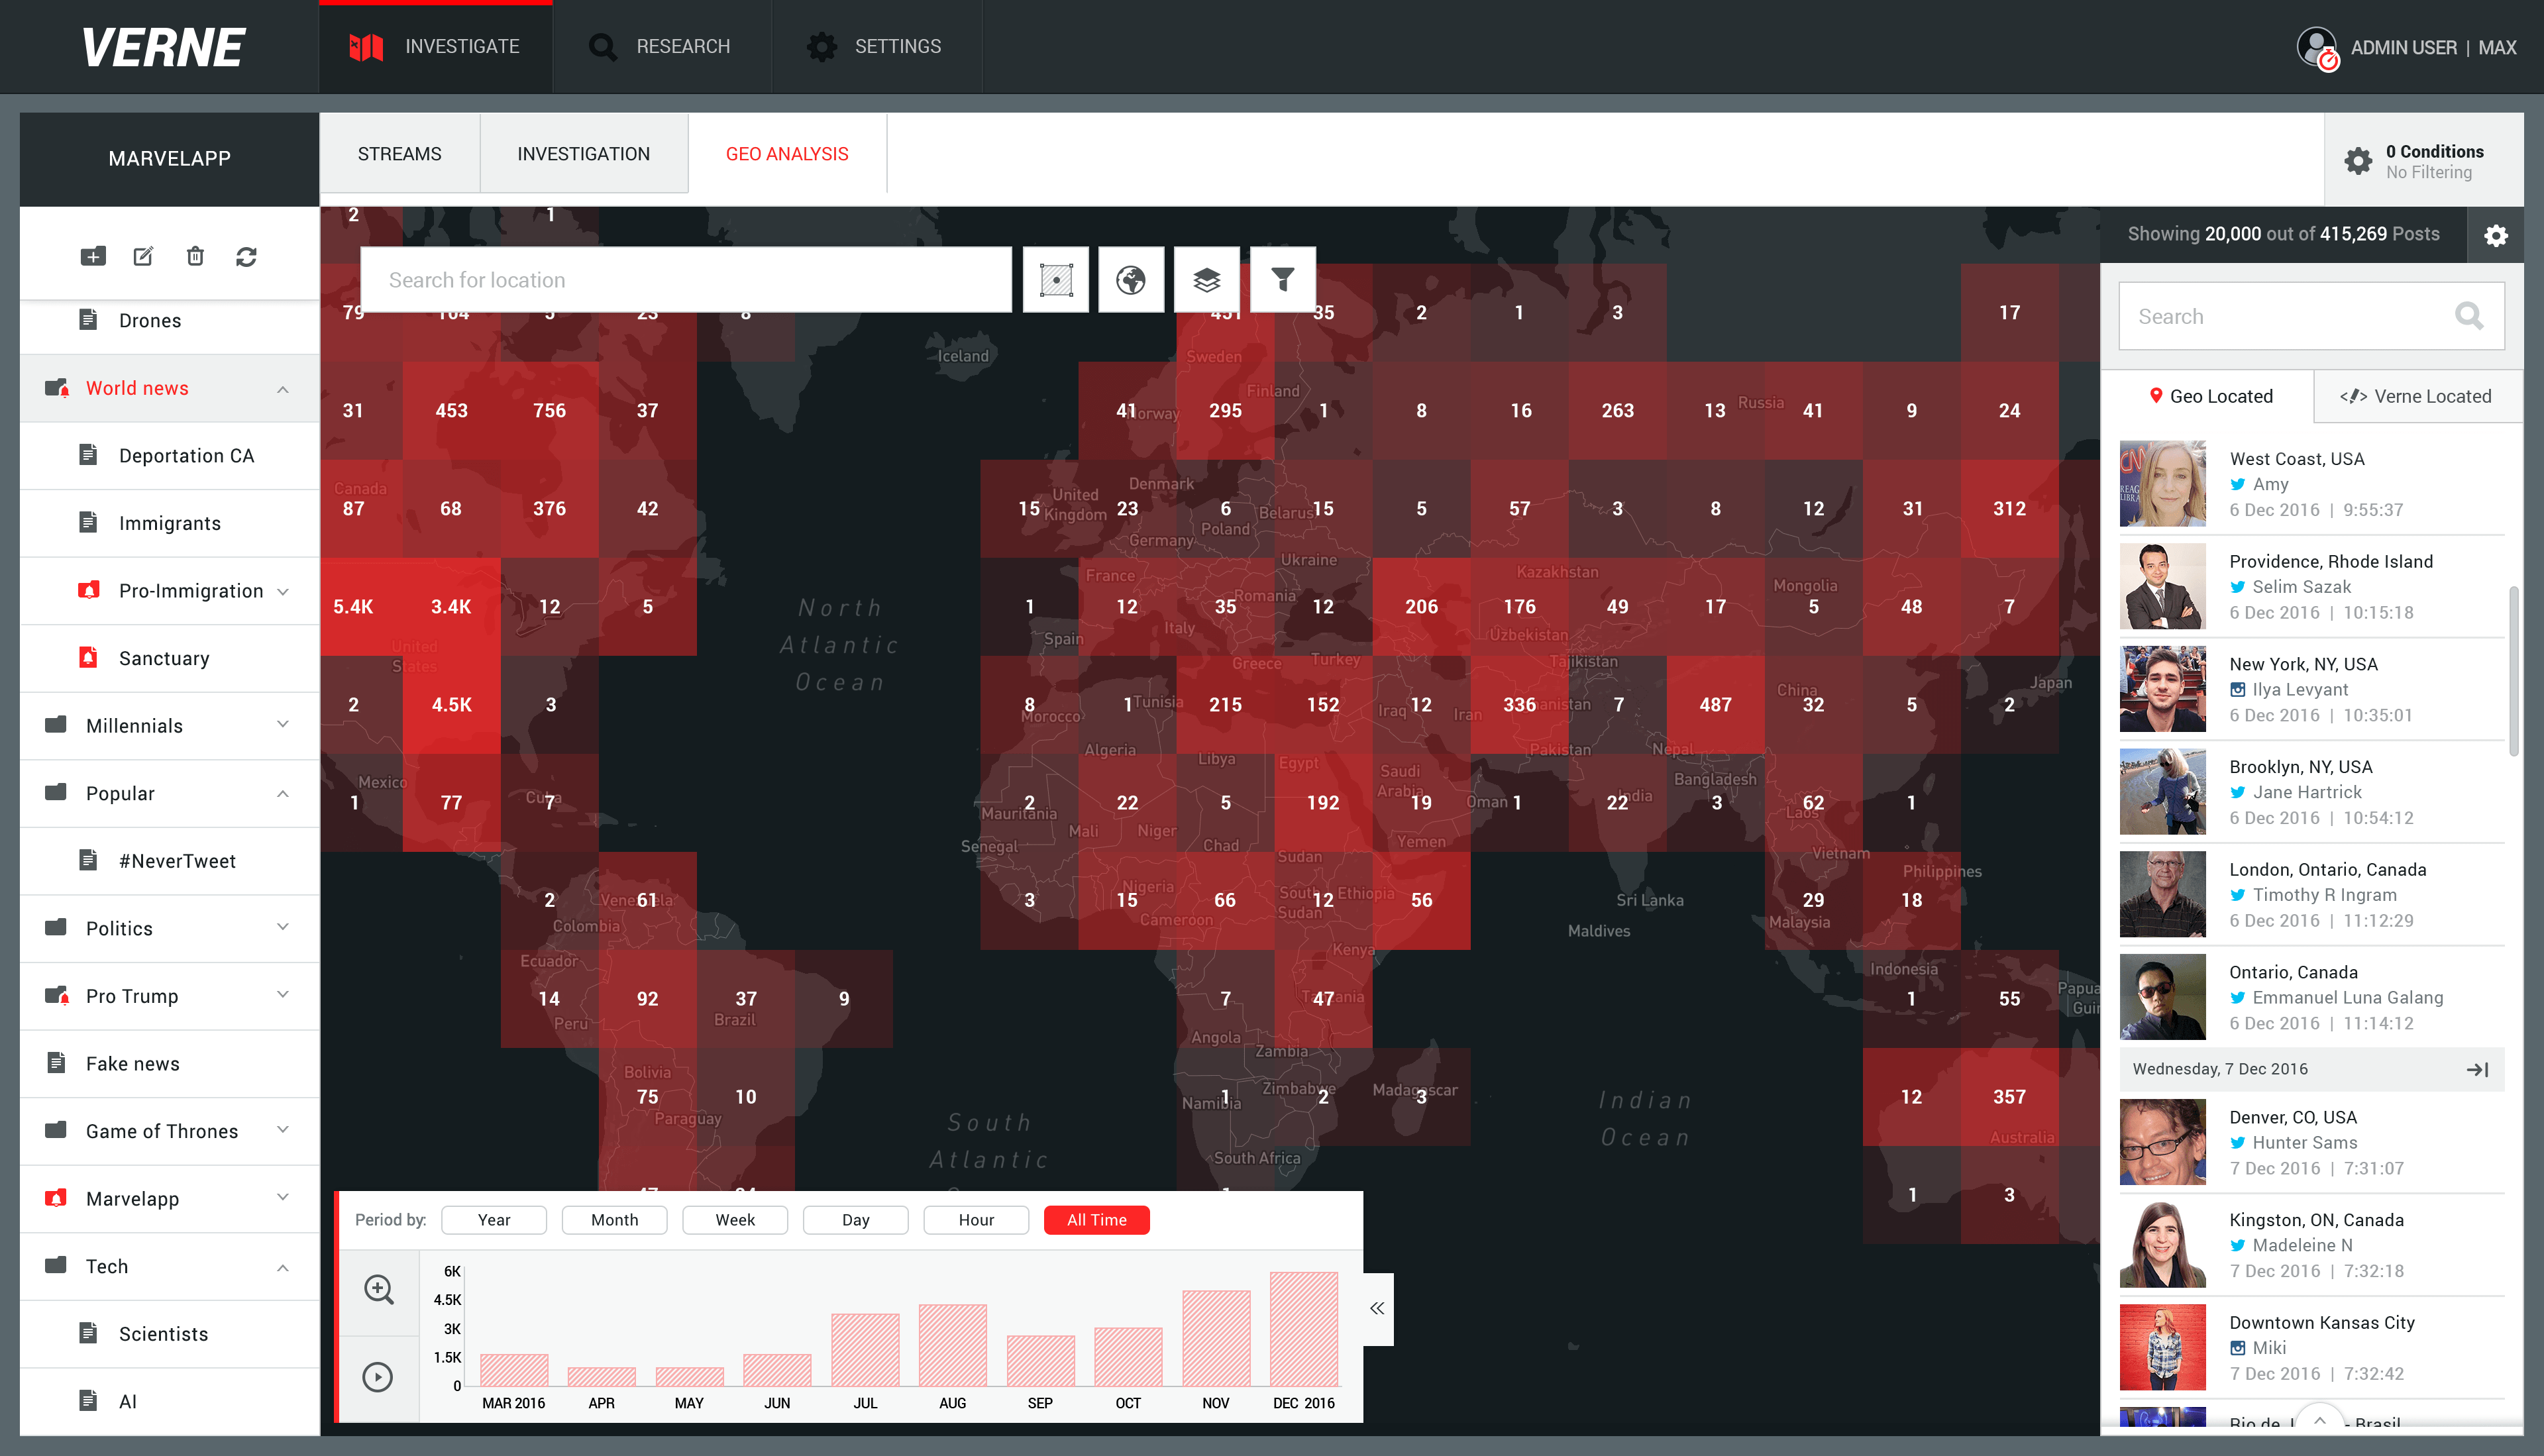Click the DEC 2016 histogram bar
Image resolution: width=2544 pixels, height=1456 pixels.
[1303, 1329]
